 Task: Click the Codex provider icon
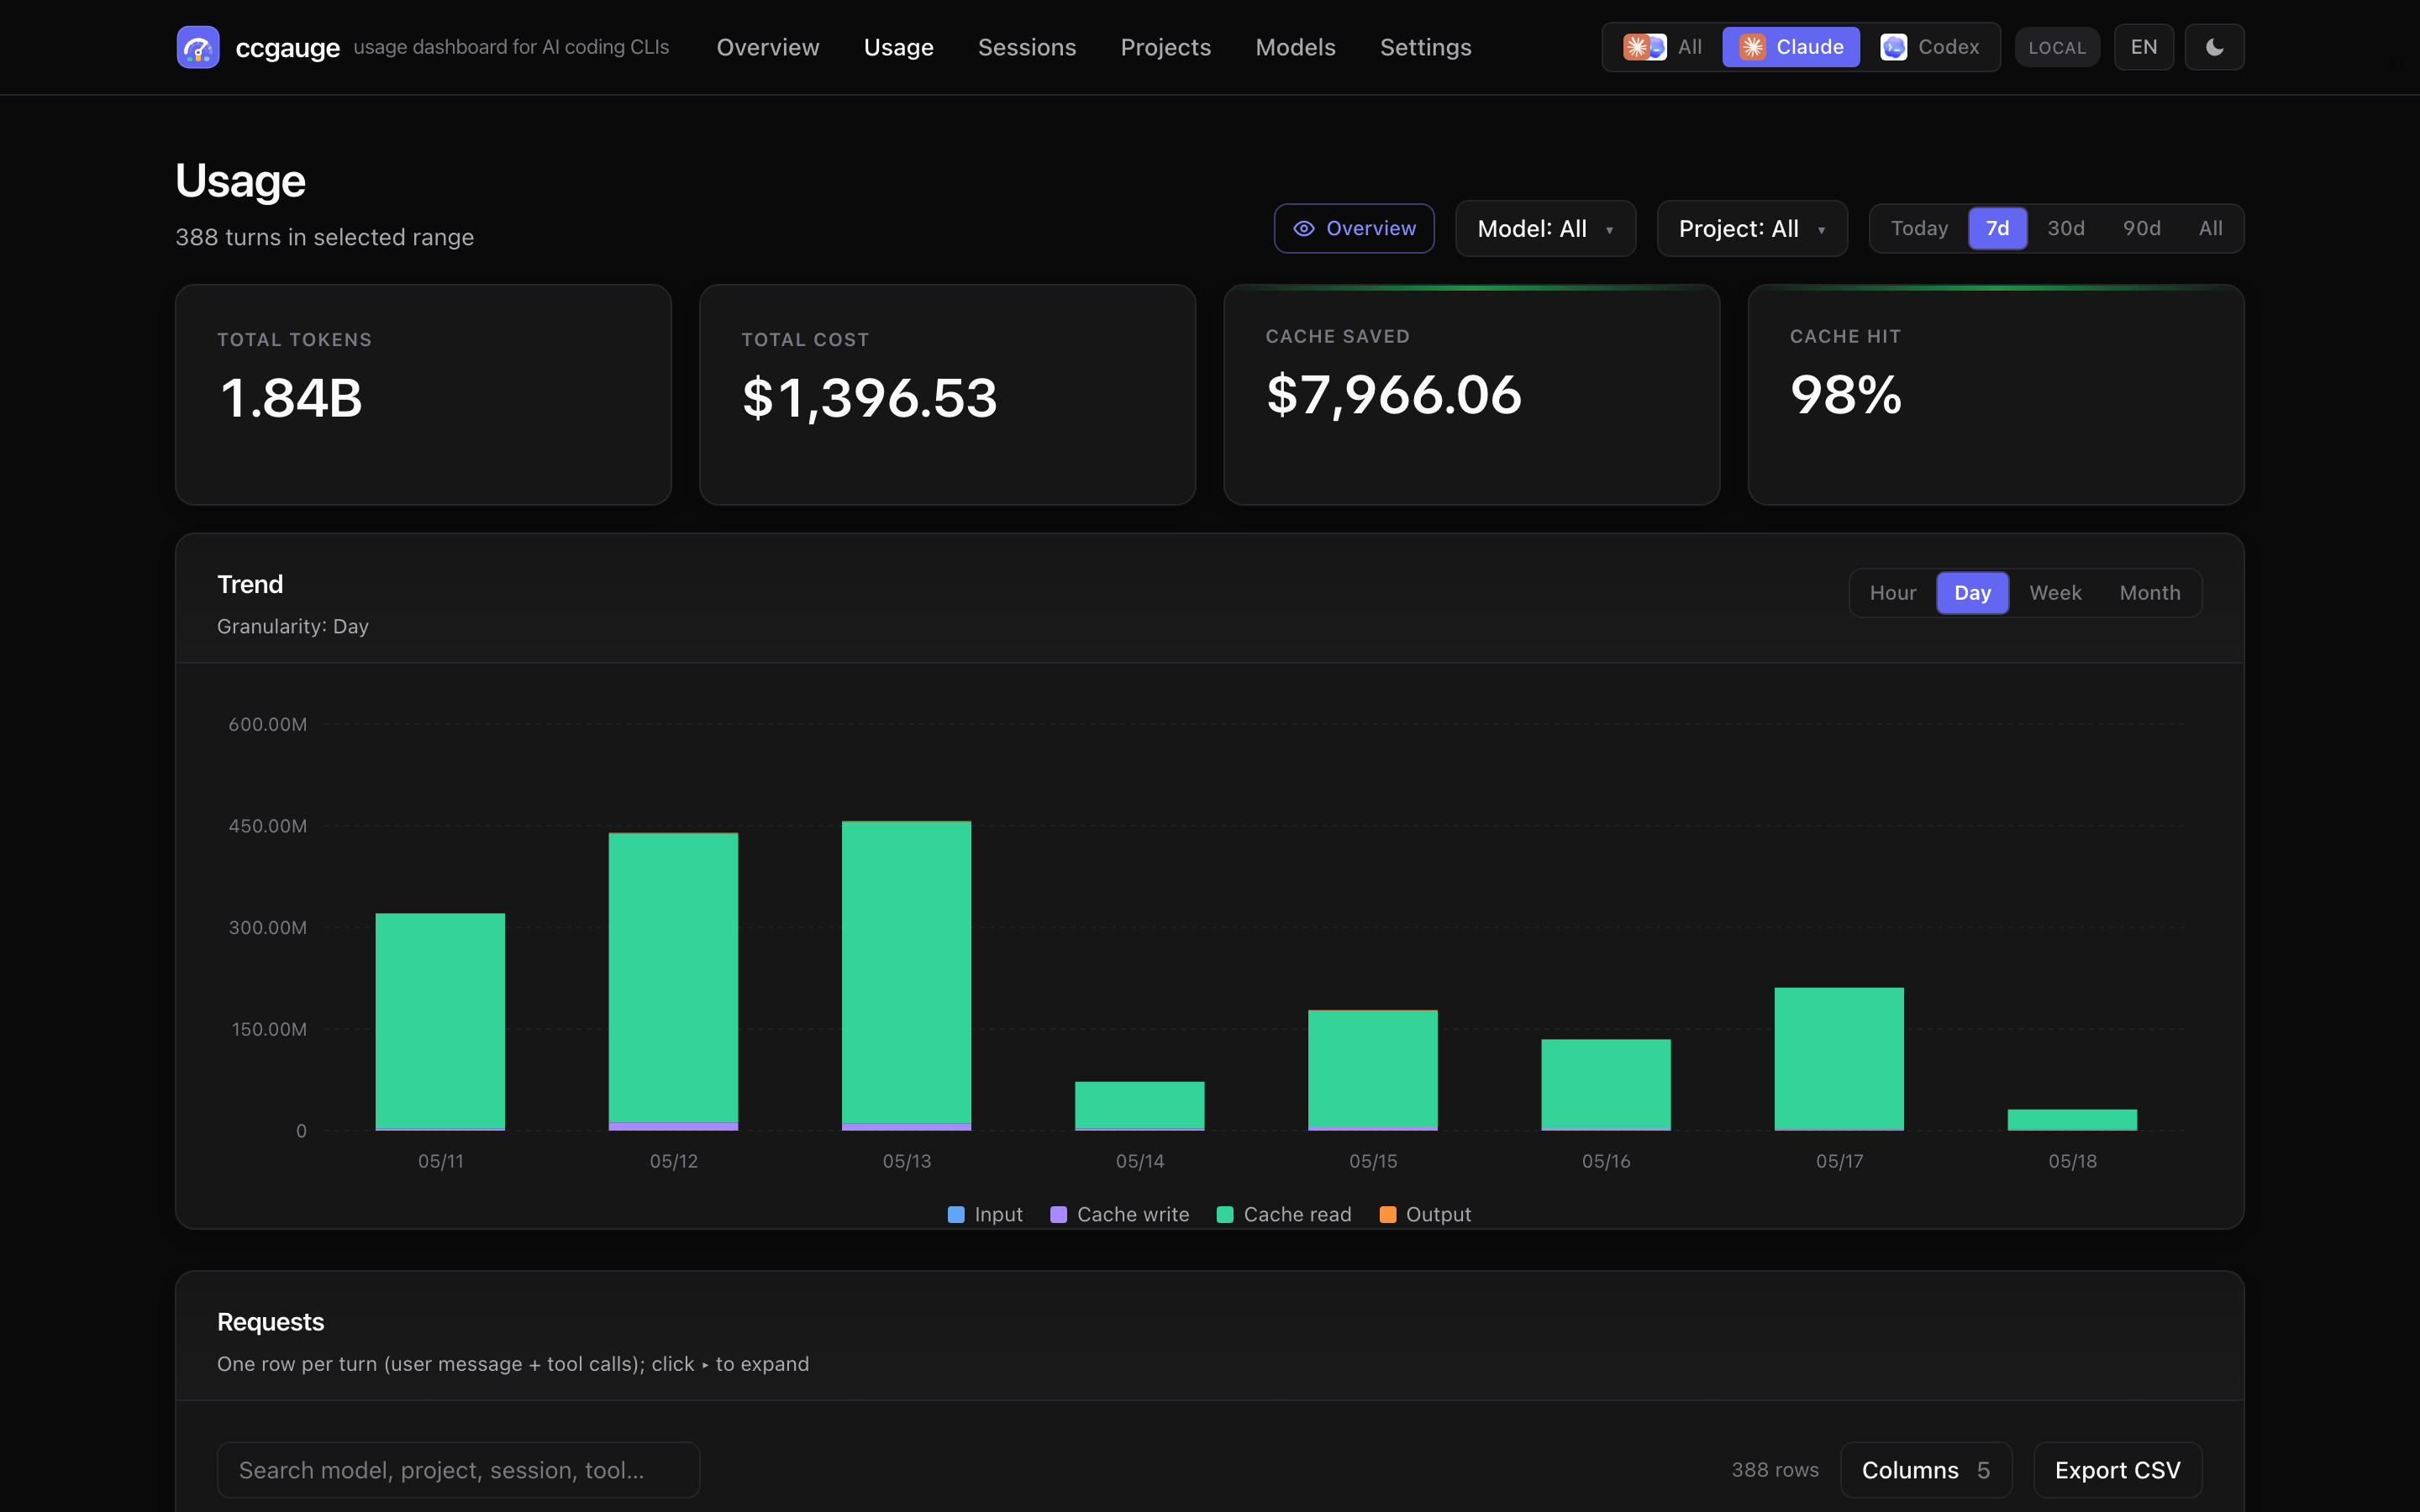point(1893,47)
